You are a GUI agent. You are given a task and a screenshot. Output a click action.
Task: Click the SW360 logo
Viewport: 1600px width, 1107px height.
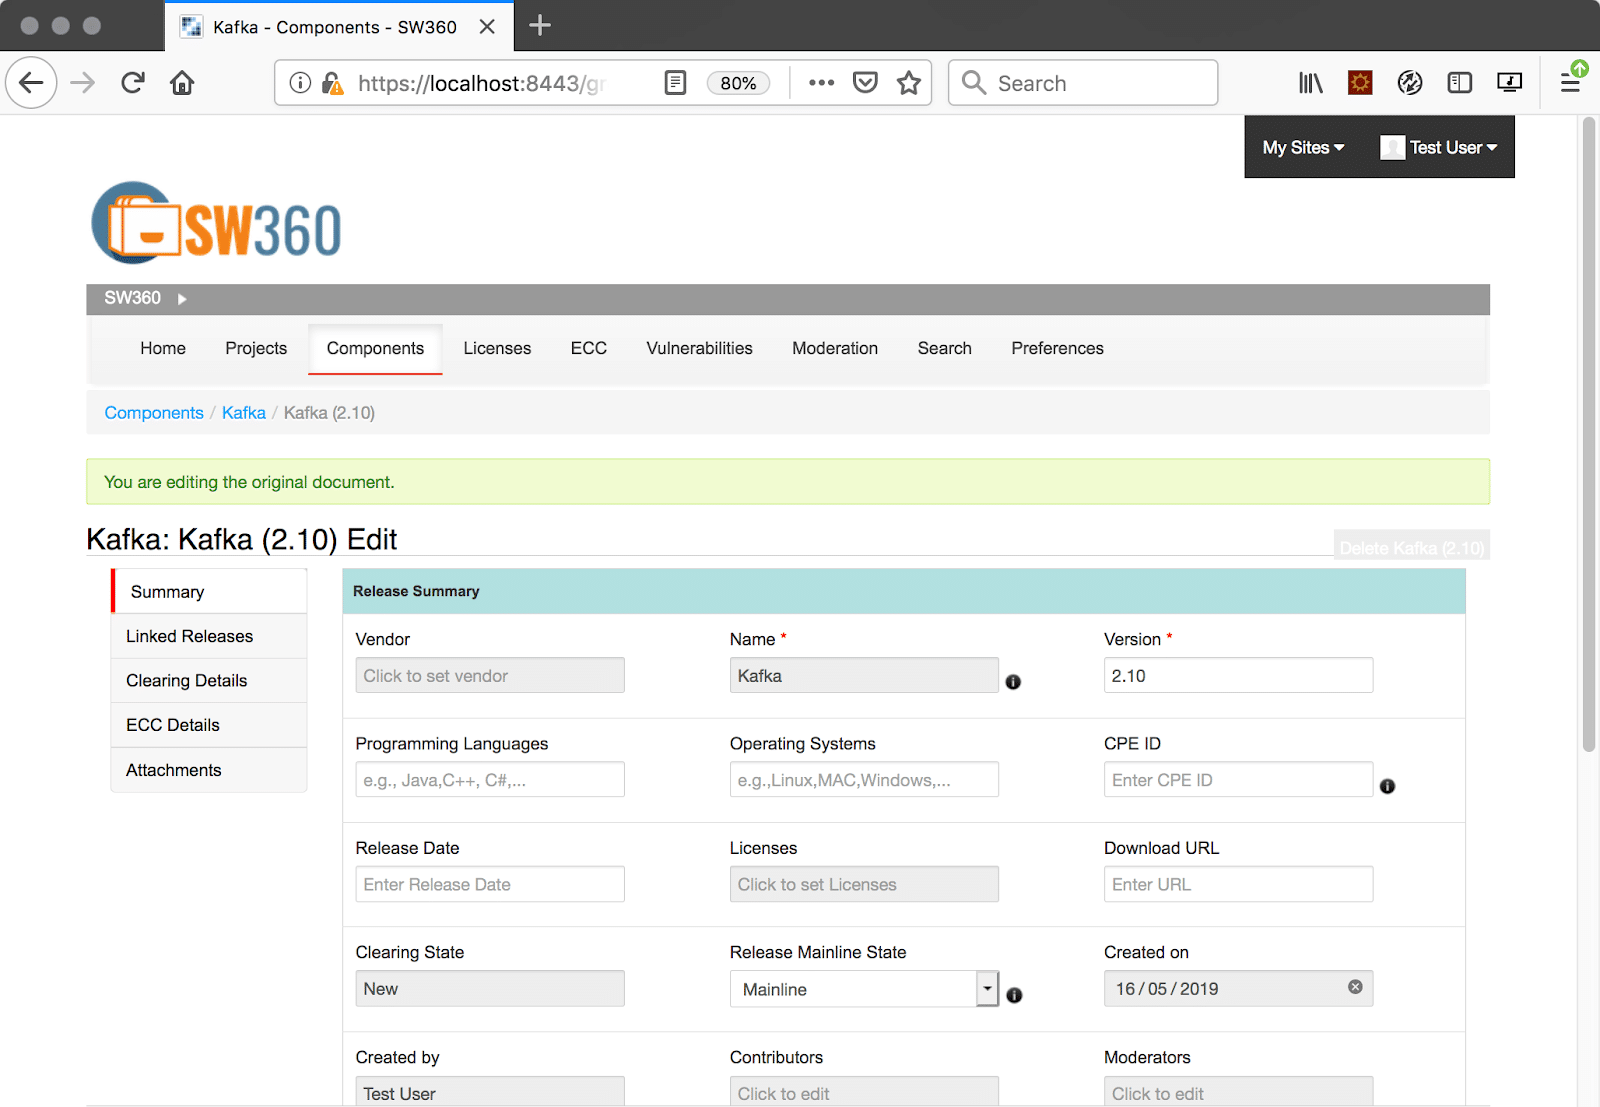pos(216,224)
